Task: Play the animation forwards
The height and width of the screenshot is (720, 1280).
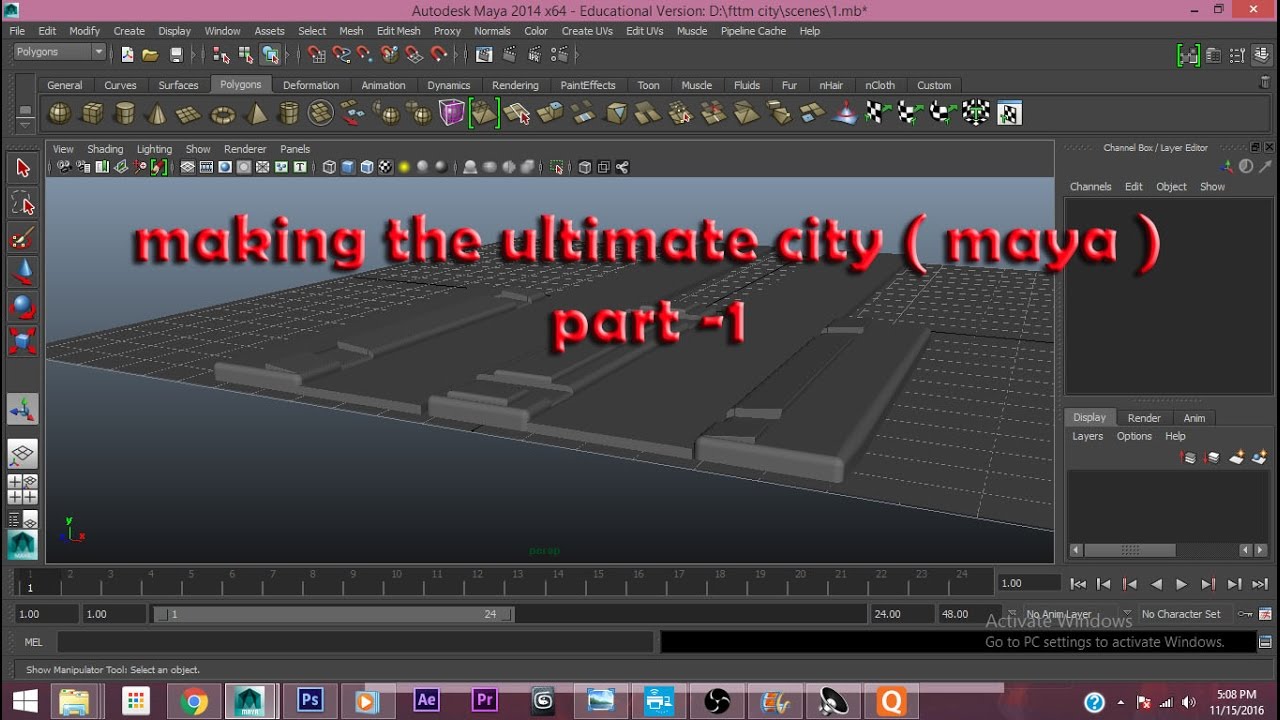Action: [x=1182, y=584]
